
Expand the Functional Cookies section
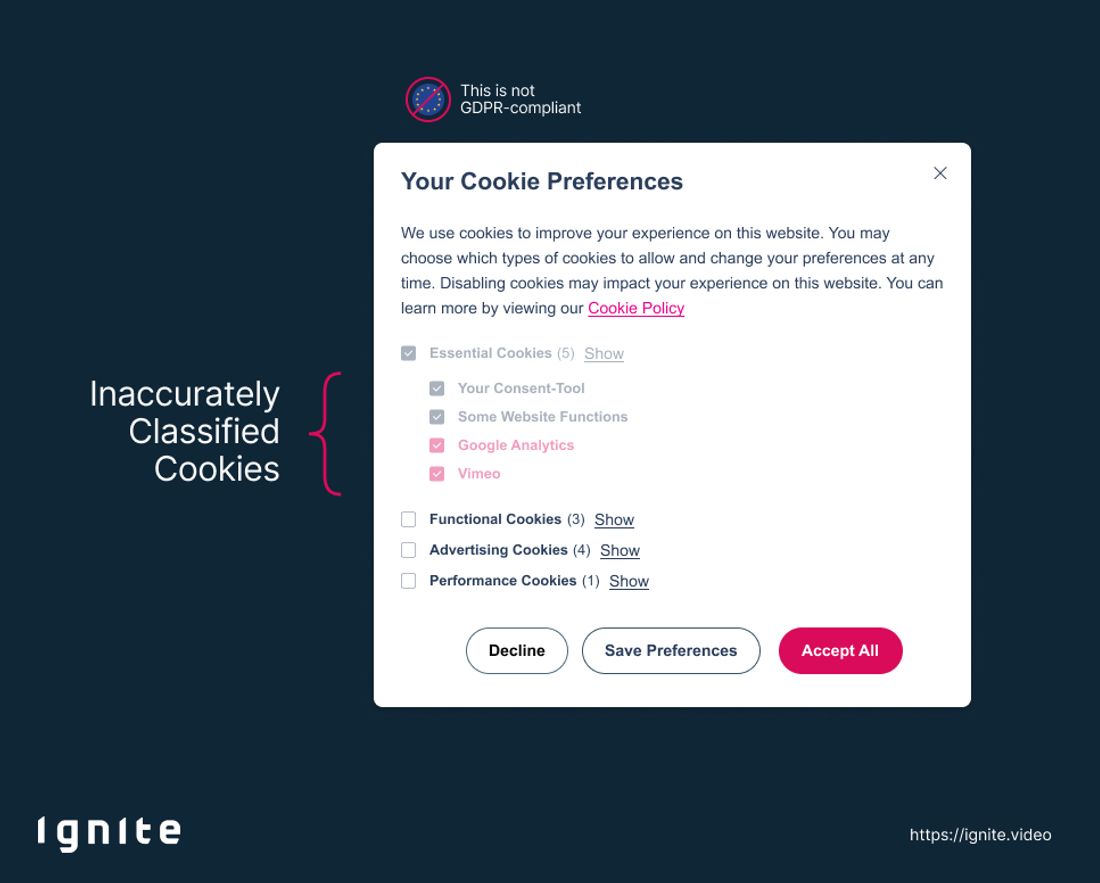[614, 519]
